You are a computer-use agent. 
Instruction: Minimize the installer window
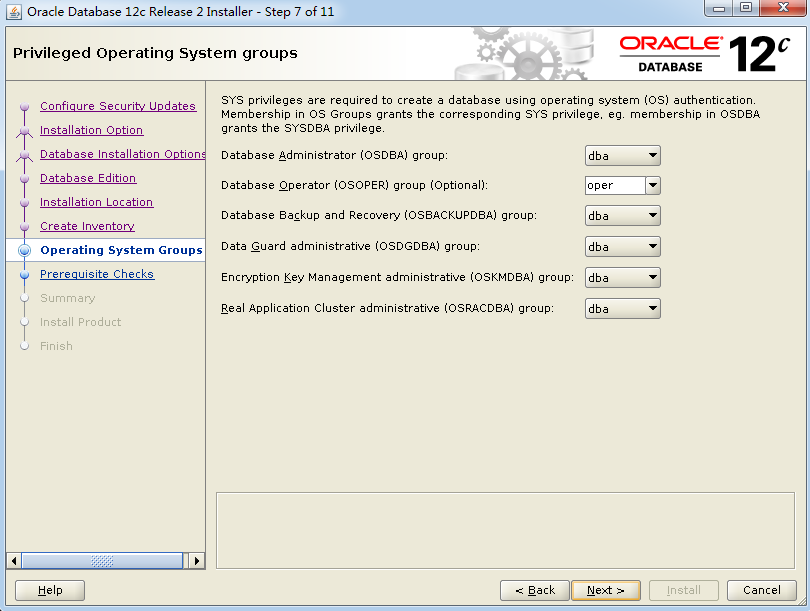coord(719,8)
